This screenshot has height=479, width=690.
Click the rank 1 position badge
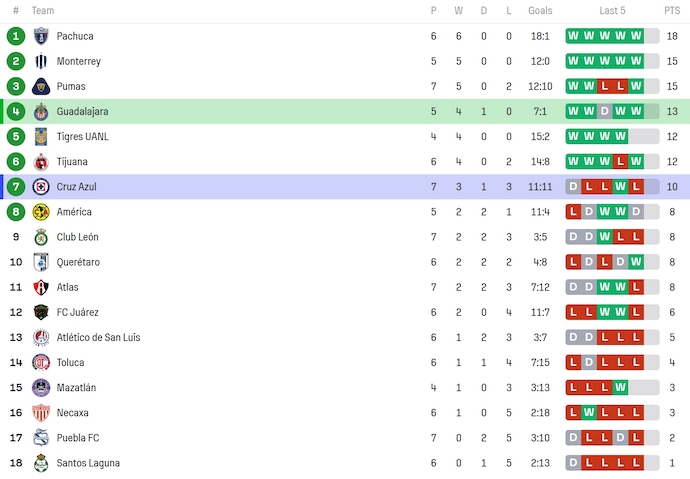tap(15, 36)
